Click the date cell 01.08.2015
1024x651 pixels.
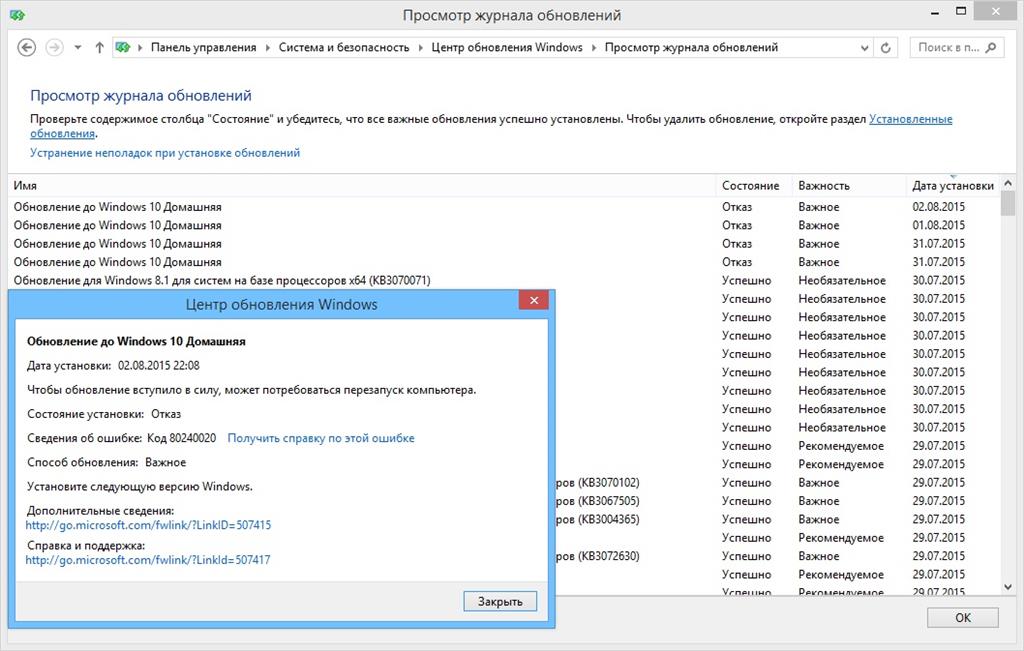click(938, 225)
